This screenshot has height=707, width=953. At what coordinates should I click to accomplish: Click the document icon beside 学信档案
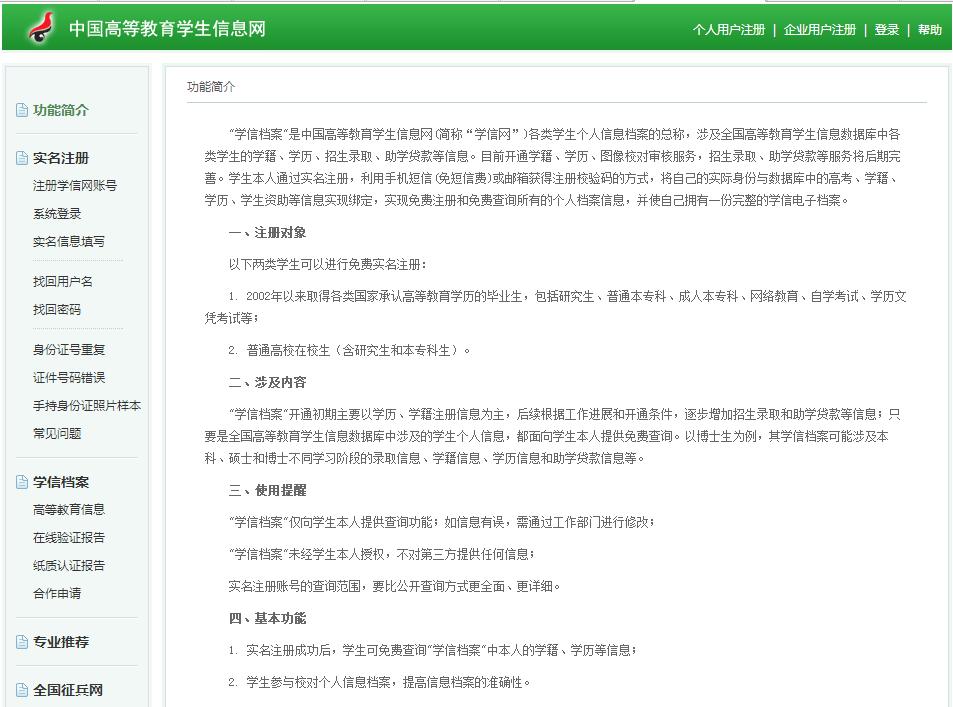(22, 482)
